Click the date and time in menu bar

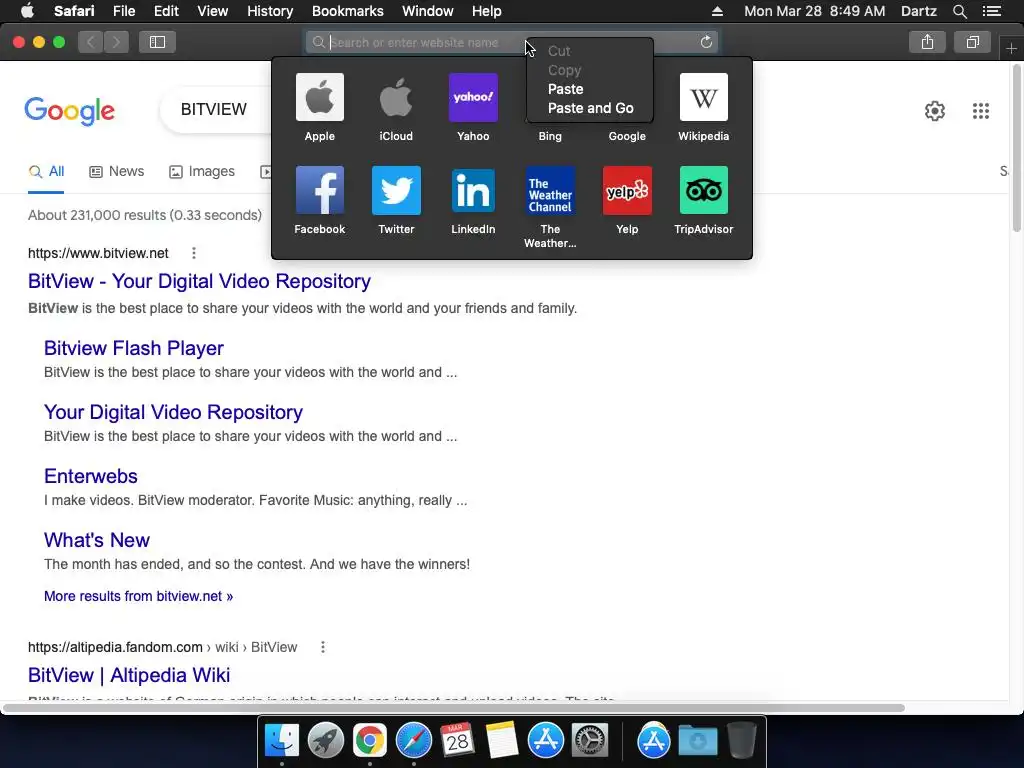click(814, 11)
